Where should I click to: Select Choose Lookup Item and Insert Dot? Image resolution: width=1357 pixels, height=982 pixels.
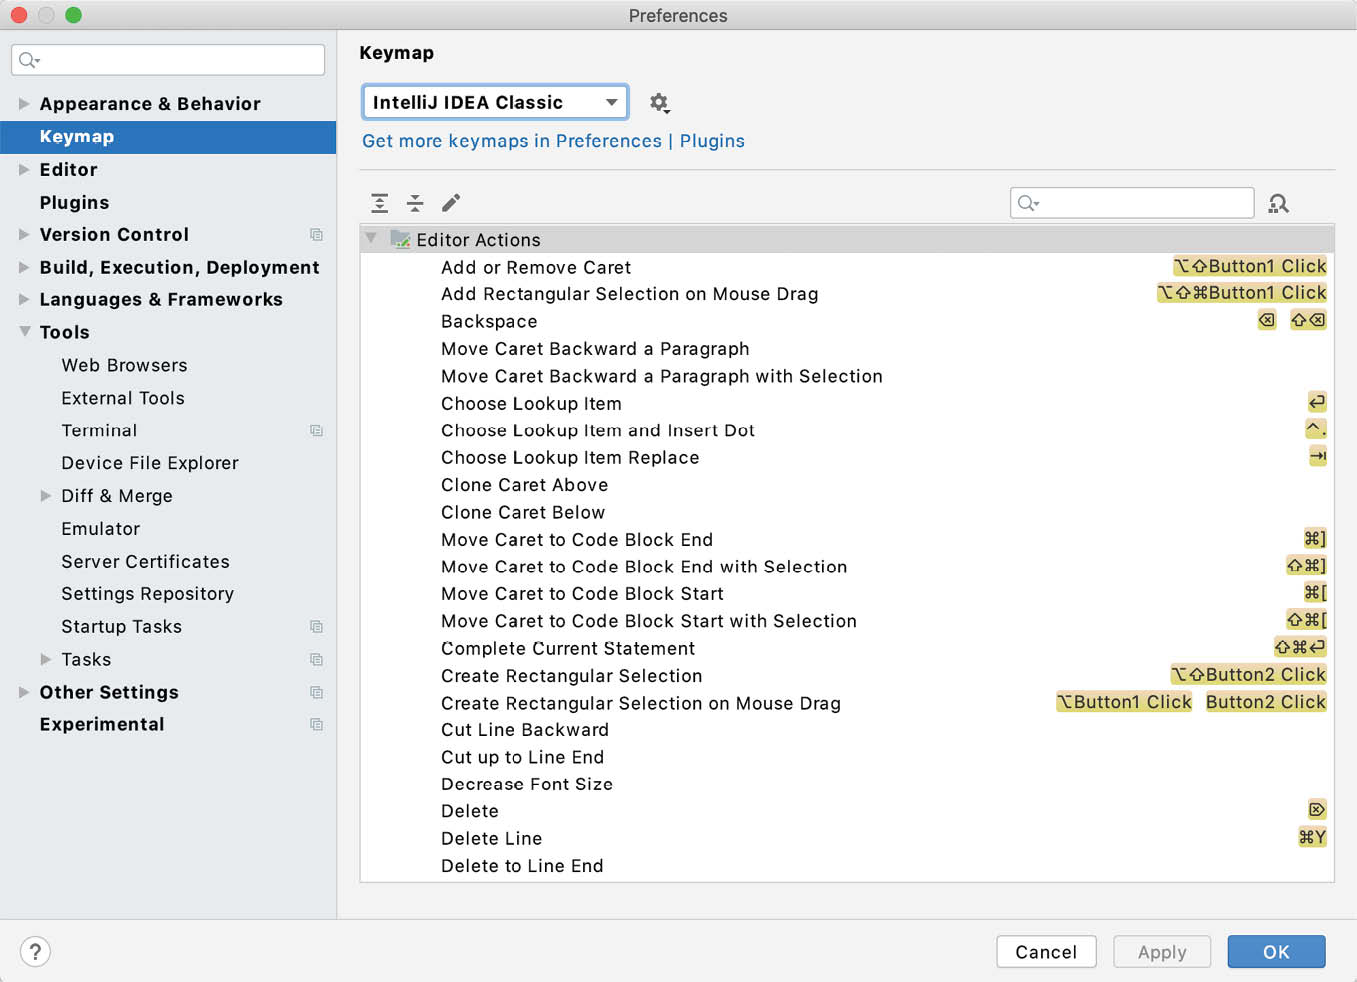click(x=847, y=430)
